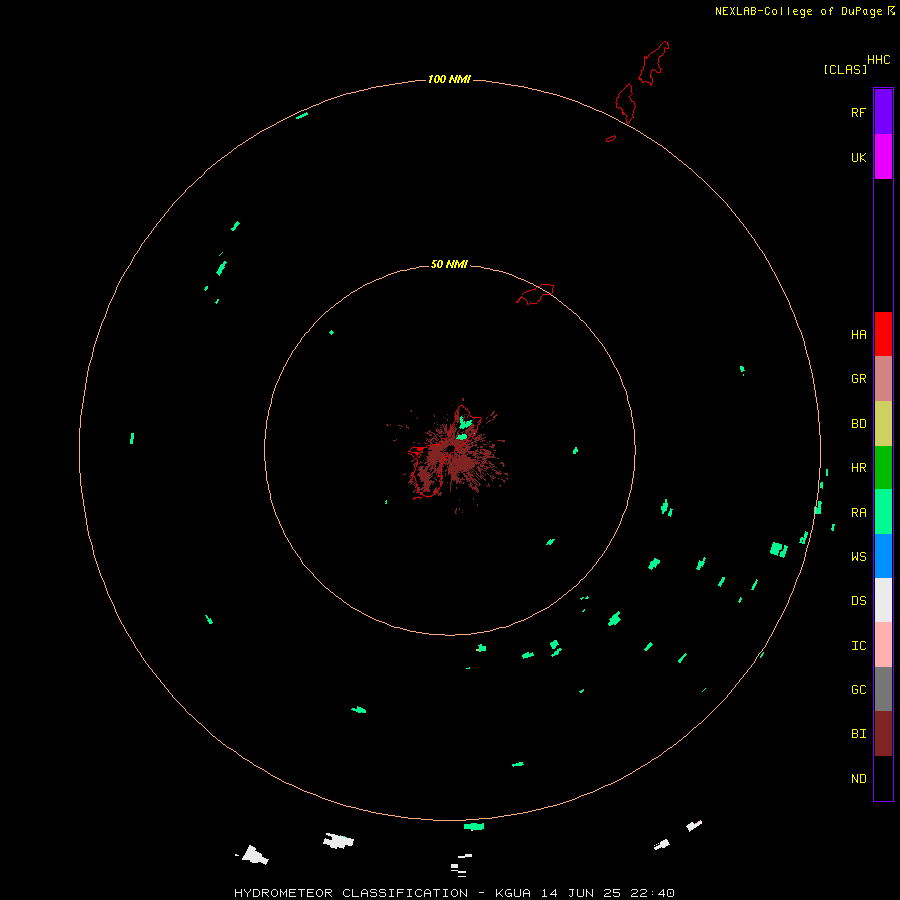
Task: Click the HR legend label
Action: [x=858, y=468]
